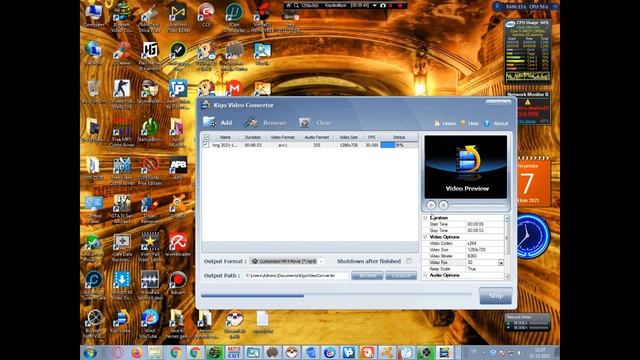640x360 pixels.
Task: Click the Video Size column header
Action: [x=348, y=137]
